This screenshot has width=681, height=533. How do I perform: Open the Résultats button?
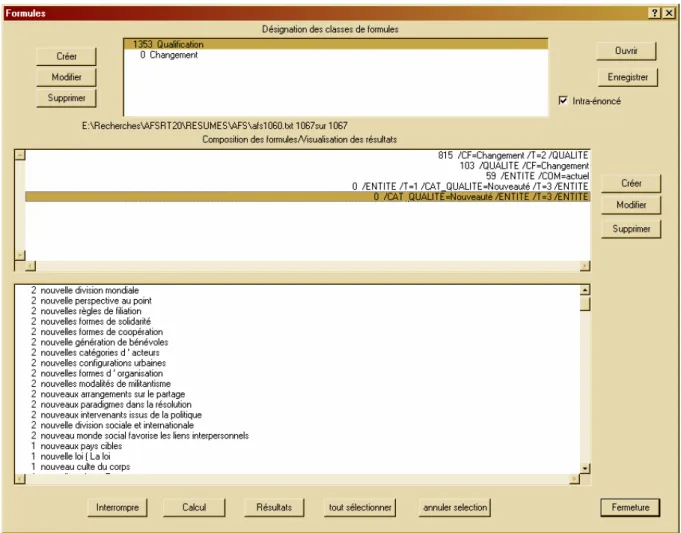[x=274, y=507]
